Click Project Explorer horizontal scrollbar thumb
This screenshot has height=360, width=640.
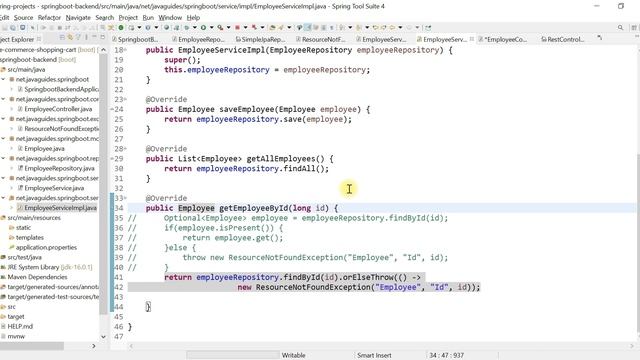32,346
